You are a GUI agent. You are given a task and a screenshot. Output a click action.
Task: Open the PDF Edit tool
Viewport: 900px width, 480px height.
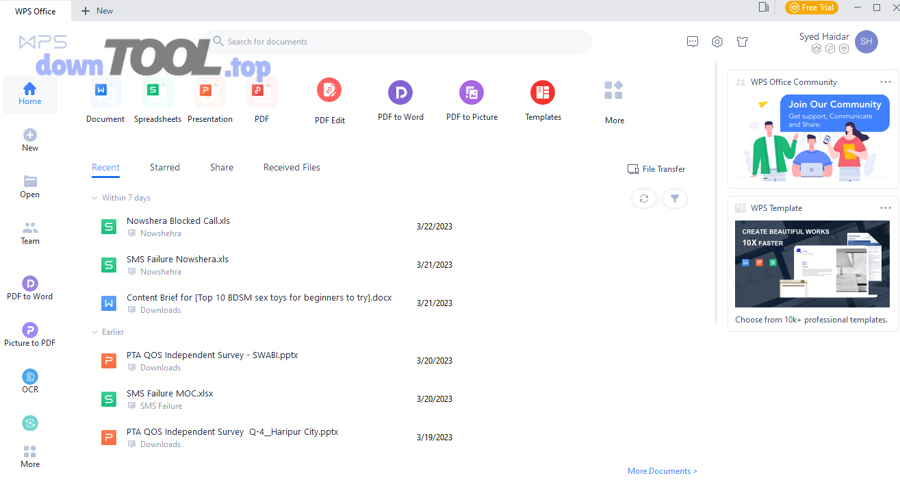[329, 91]
